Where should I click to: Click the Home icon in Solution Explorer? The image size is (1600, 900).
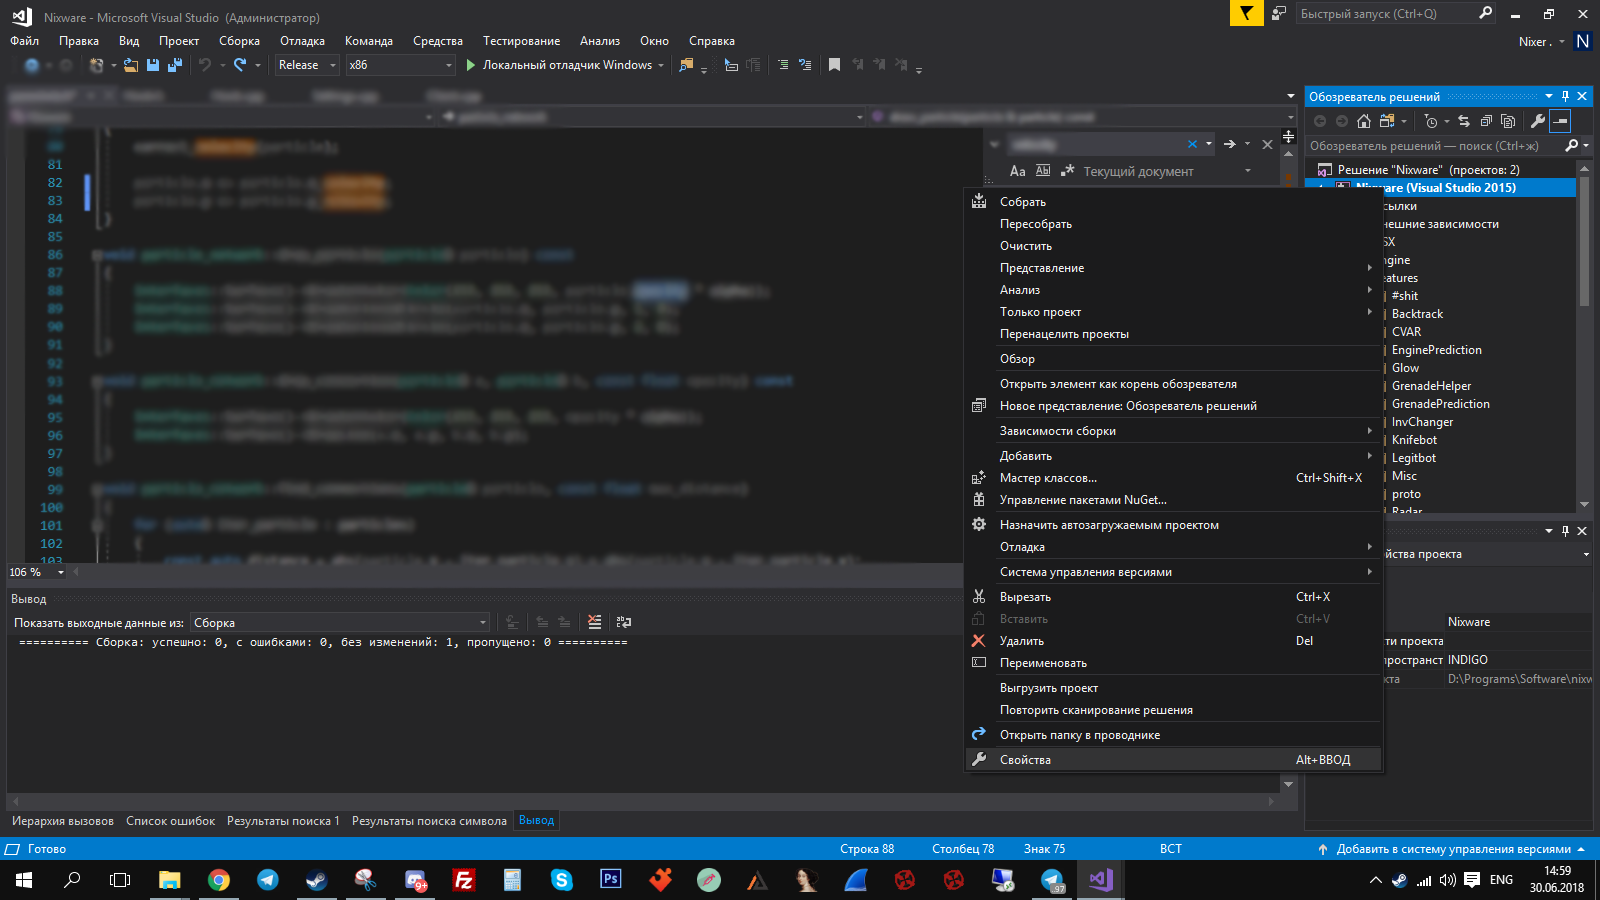(x=1364, y=121)
